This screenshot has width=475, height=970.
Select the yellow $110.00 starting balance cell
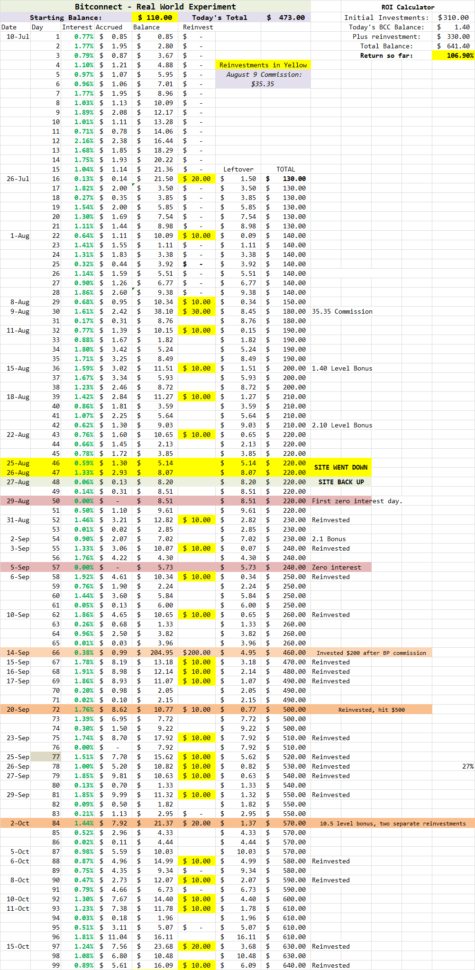pyautogui.click(x=156, y=18)
